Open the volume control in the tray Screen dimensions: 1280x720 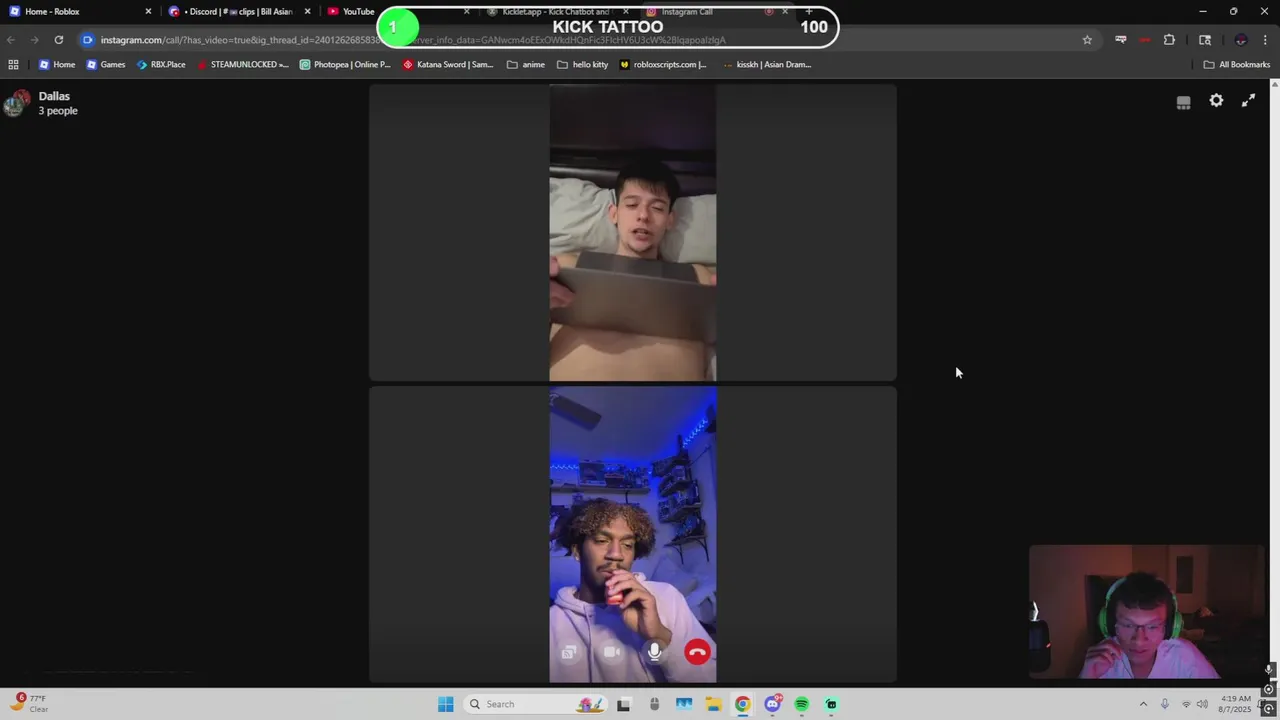click(1202, 704)
